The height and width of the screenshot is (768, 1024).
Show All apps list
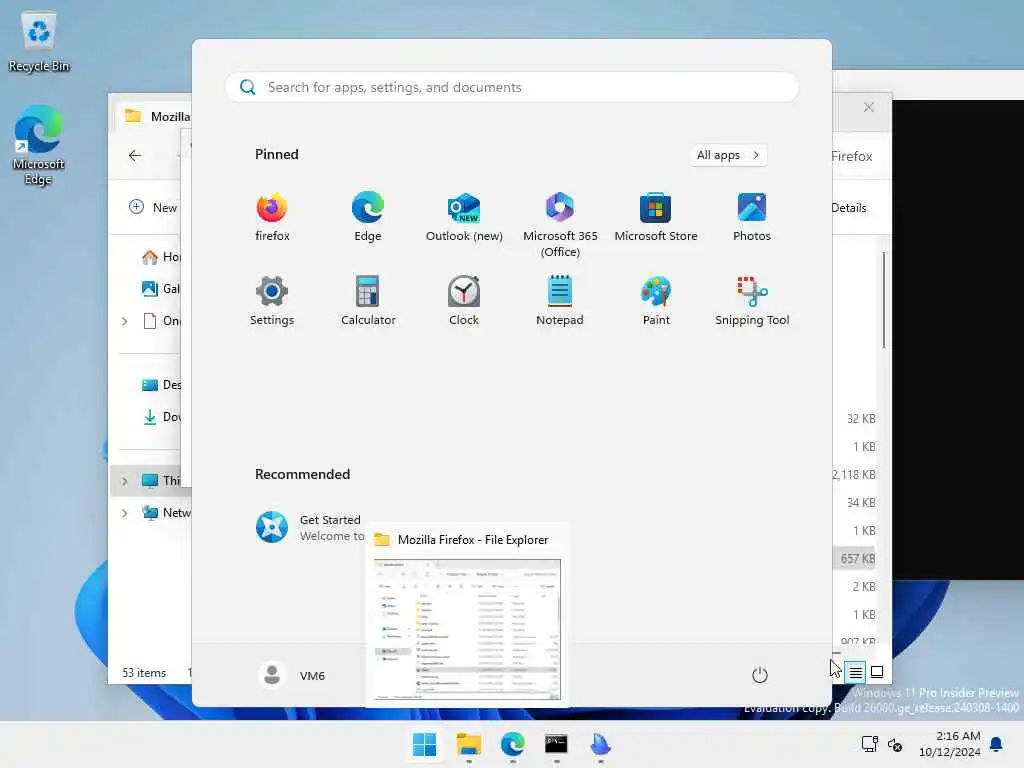click(728, 155)
